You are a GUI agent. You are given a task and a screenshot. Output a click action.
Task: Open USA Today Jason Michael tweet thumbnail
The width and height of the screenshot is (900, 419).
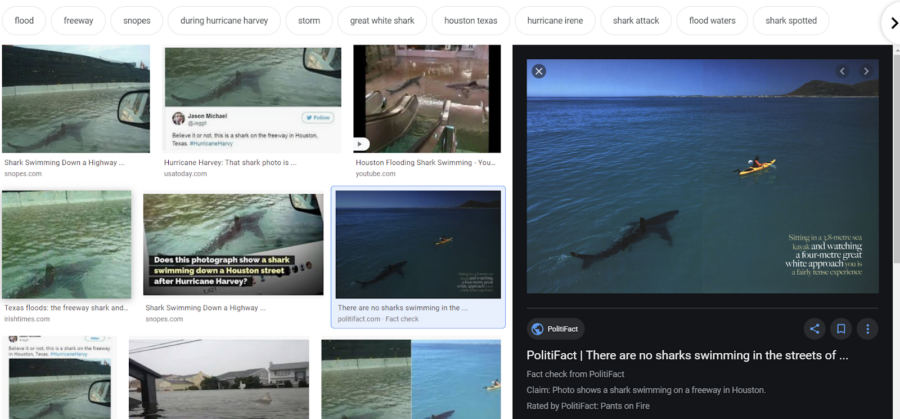click(253, 100)
